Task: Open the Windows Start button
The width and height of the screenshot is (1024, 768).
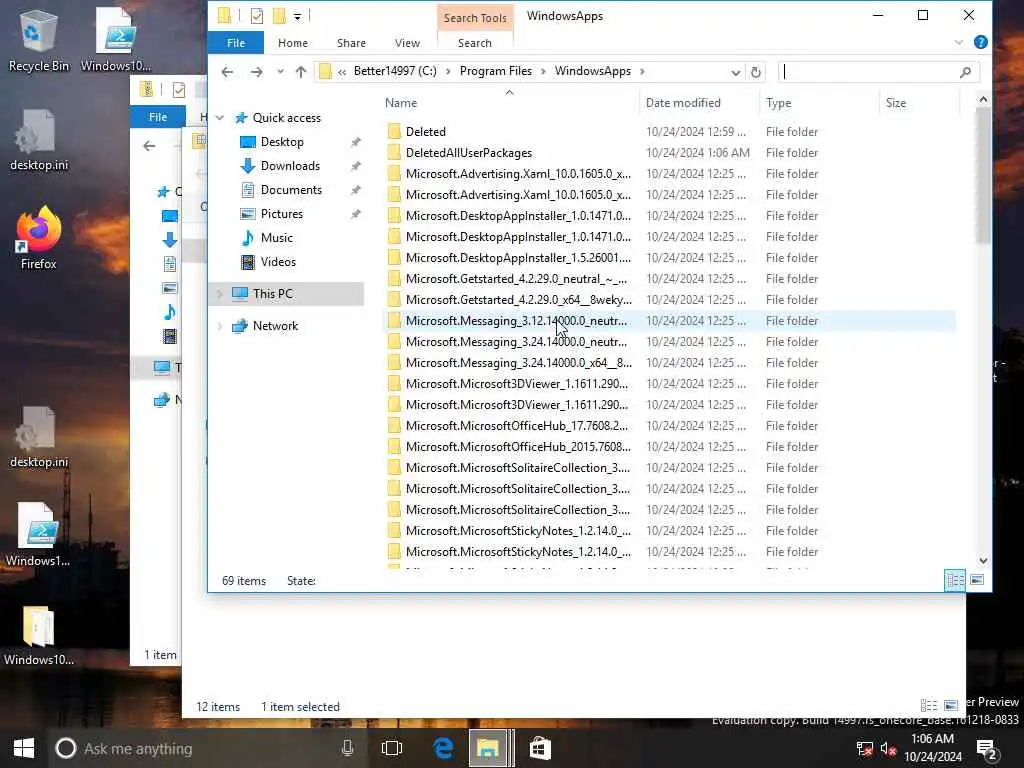Action: [24, 748]
